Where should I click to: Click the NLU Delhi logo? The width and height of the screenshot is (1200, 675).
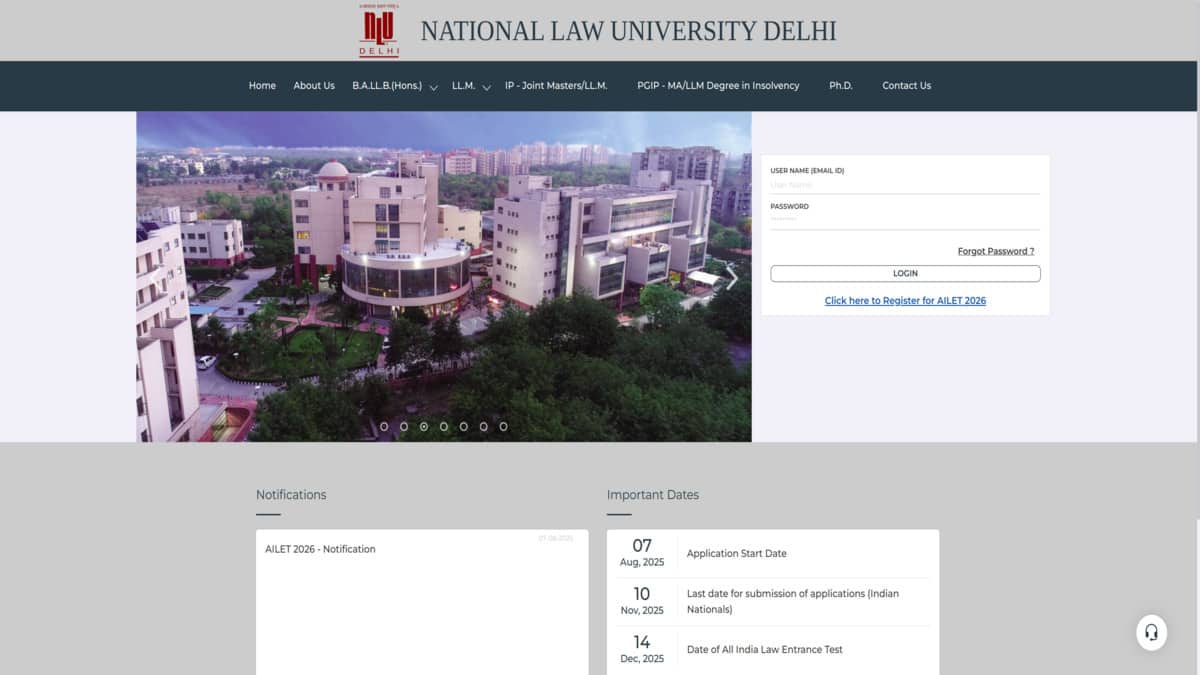(x=379, y=31)
